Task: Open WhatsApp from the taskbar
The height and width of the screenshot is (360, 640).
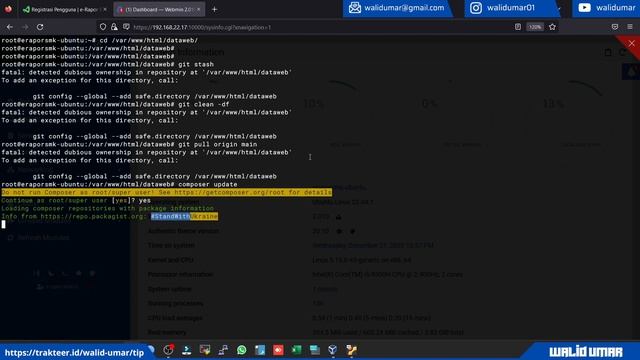Action: point(242,350)
